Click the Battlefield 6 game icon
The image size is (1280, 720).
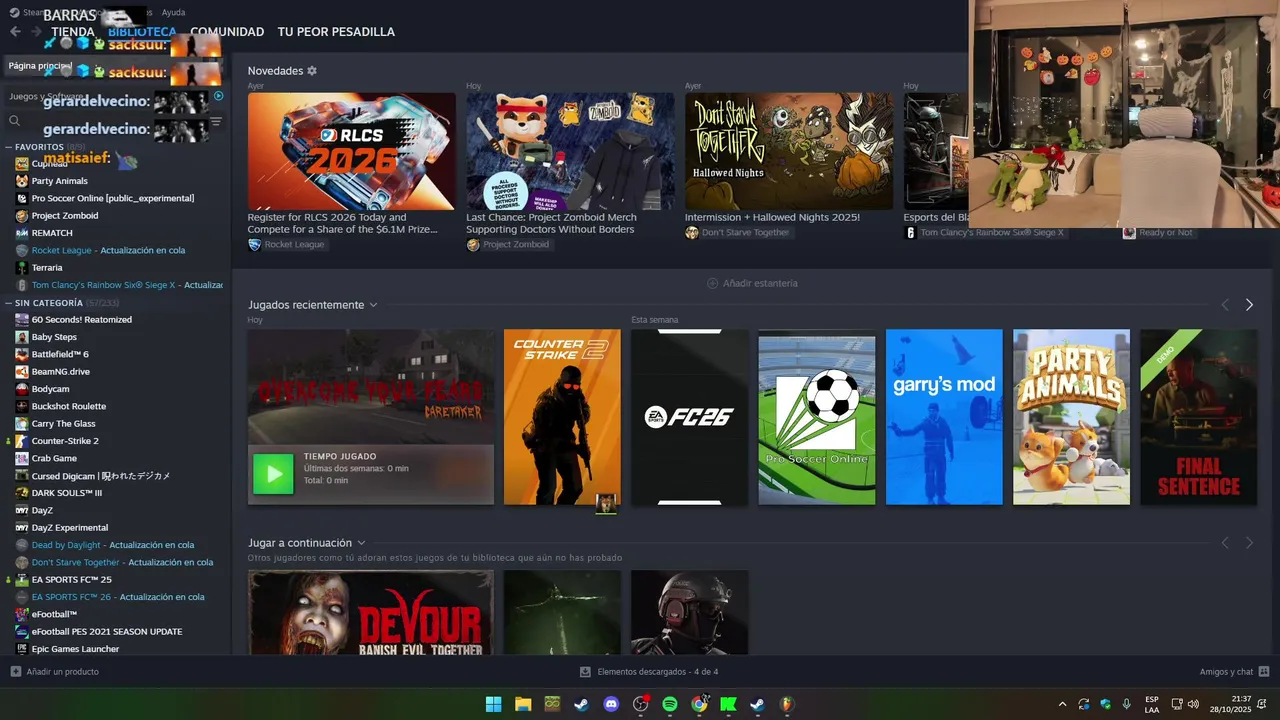(22, 354)
